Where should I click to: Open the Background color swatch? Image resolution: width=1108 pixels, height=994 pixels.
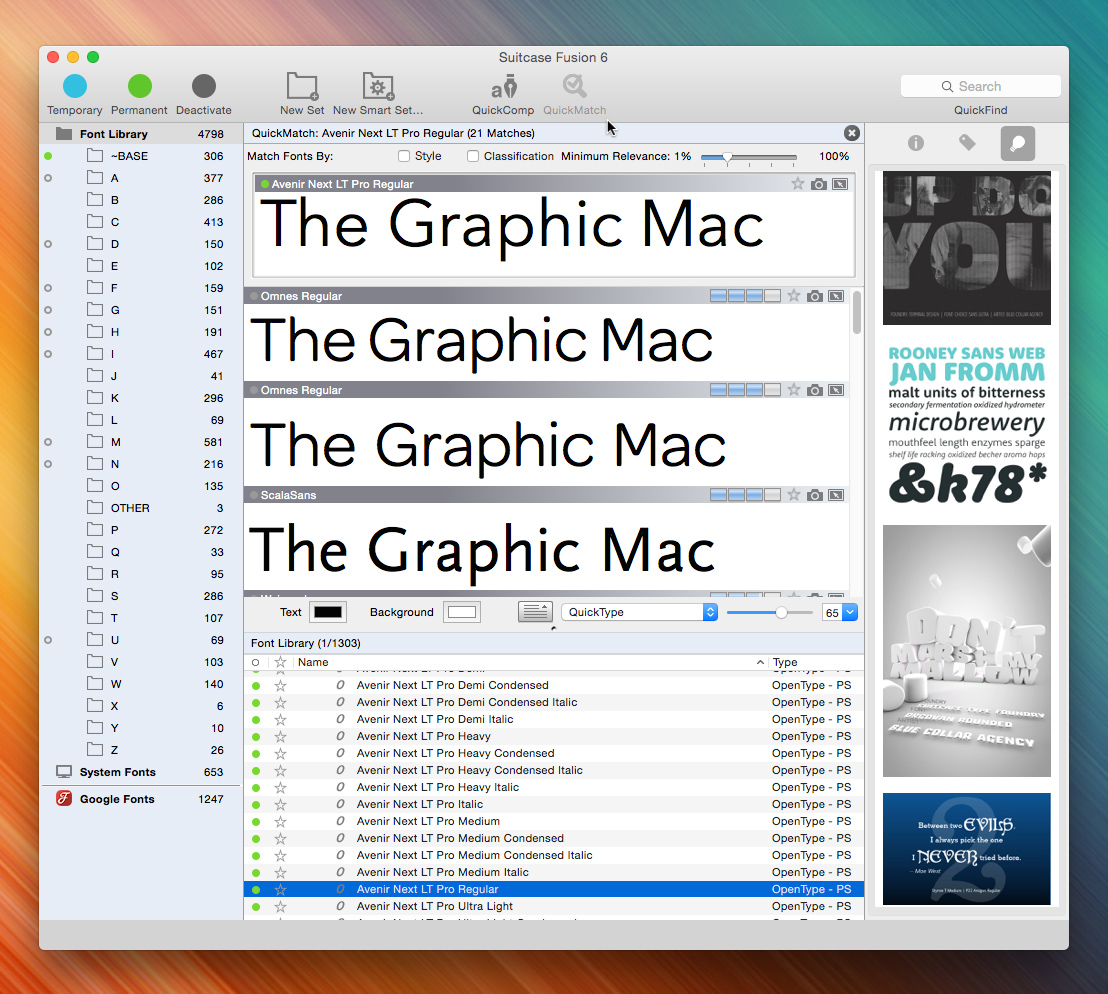click(x=462, y=613)
